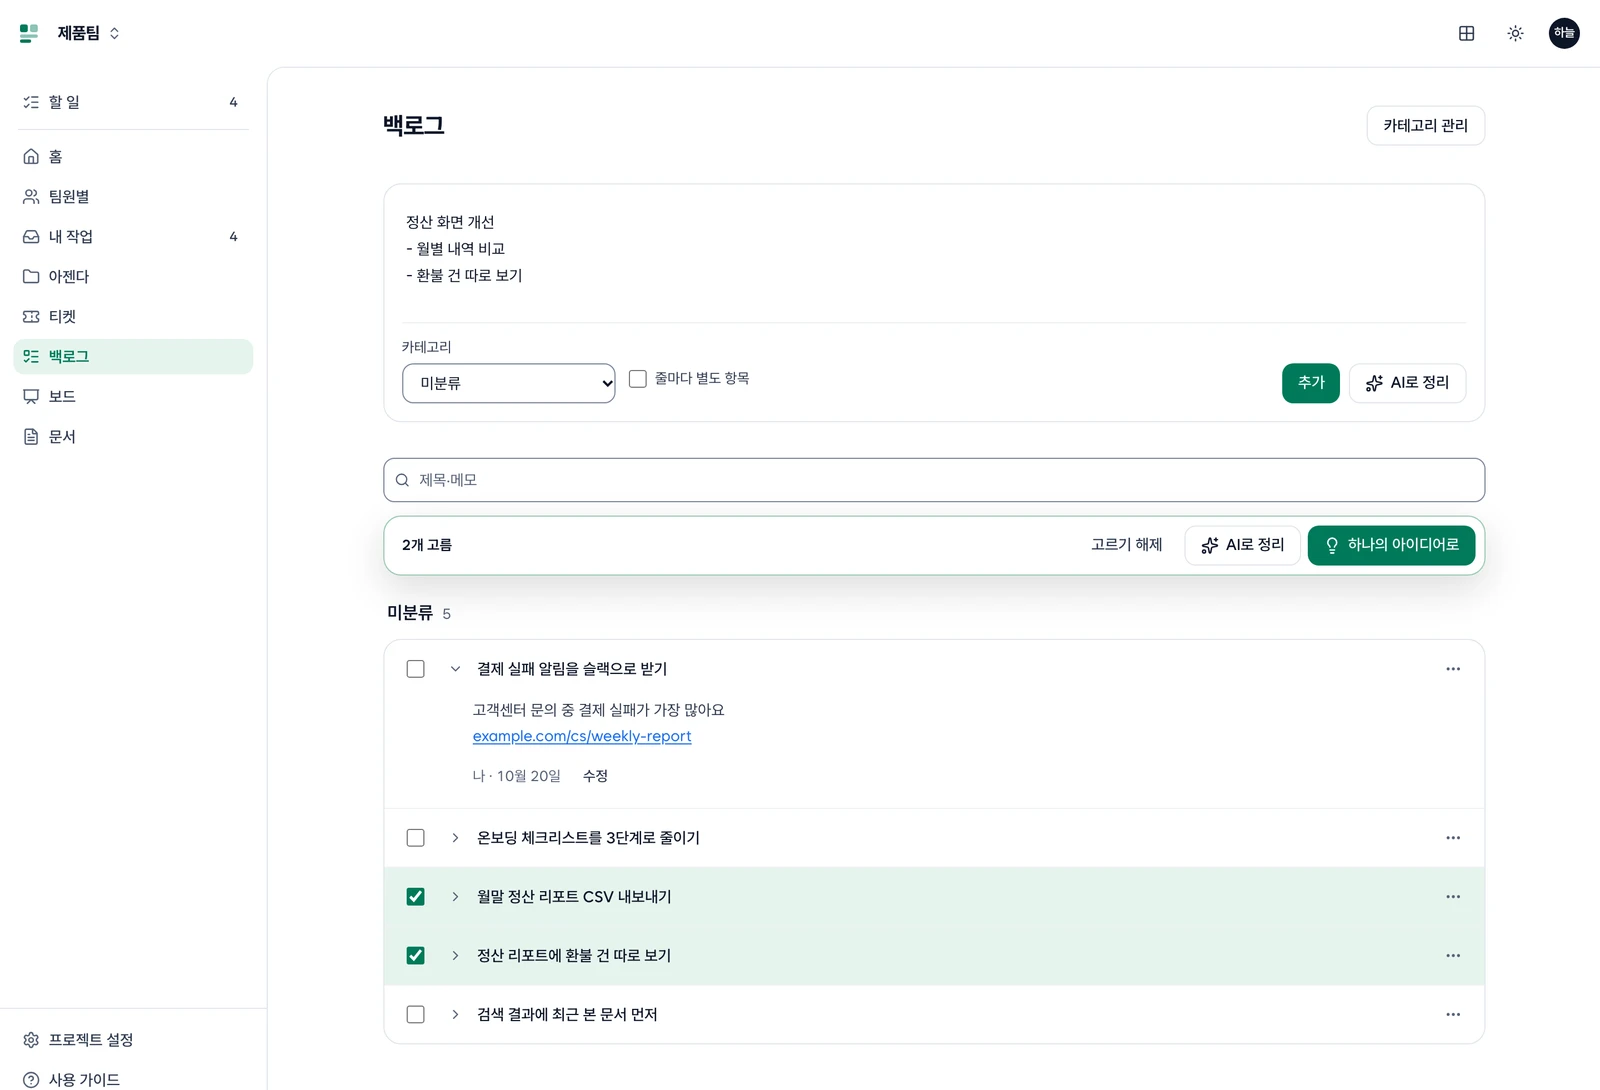Uncheck 정산 리포트에 환불 건 따로 보기
This screenshot has height=1090, width=1600.
(x=416, y=956)
